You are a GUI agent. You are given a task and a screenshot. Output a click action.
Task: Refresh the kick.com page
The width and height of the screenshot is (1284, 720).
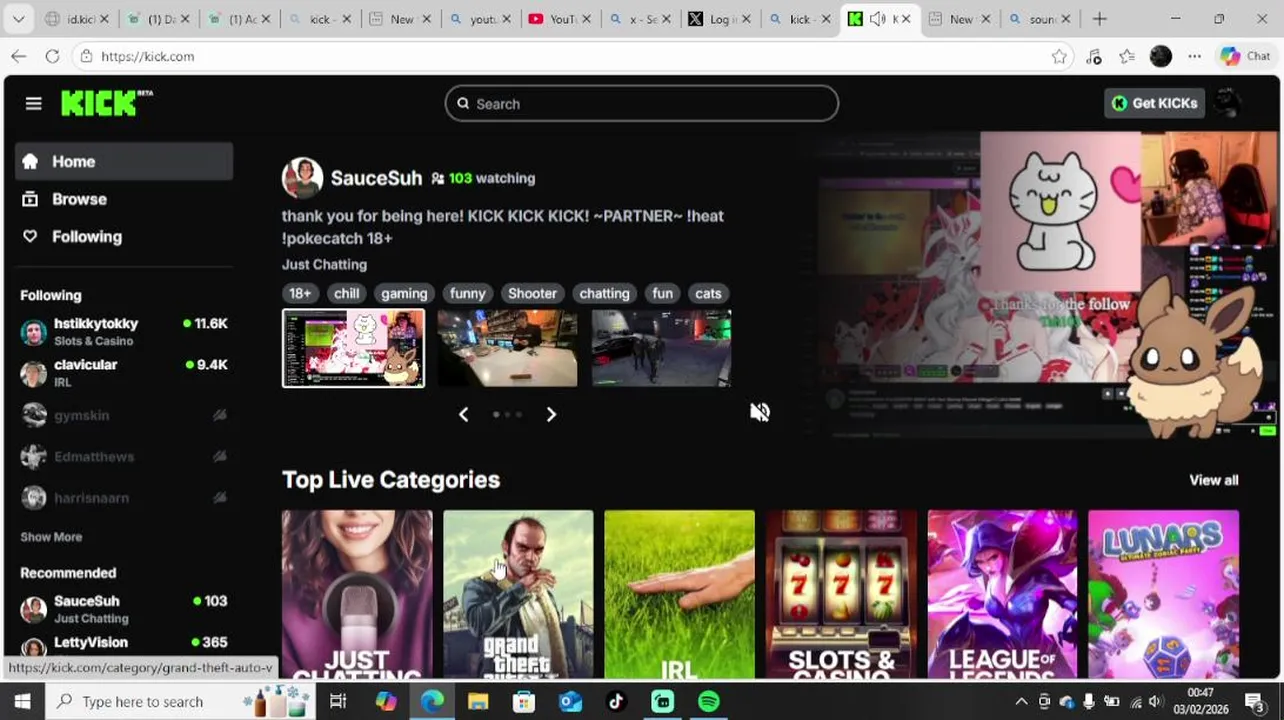tap(52, 56)
